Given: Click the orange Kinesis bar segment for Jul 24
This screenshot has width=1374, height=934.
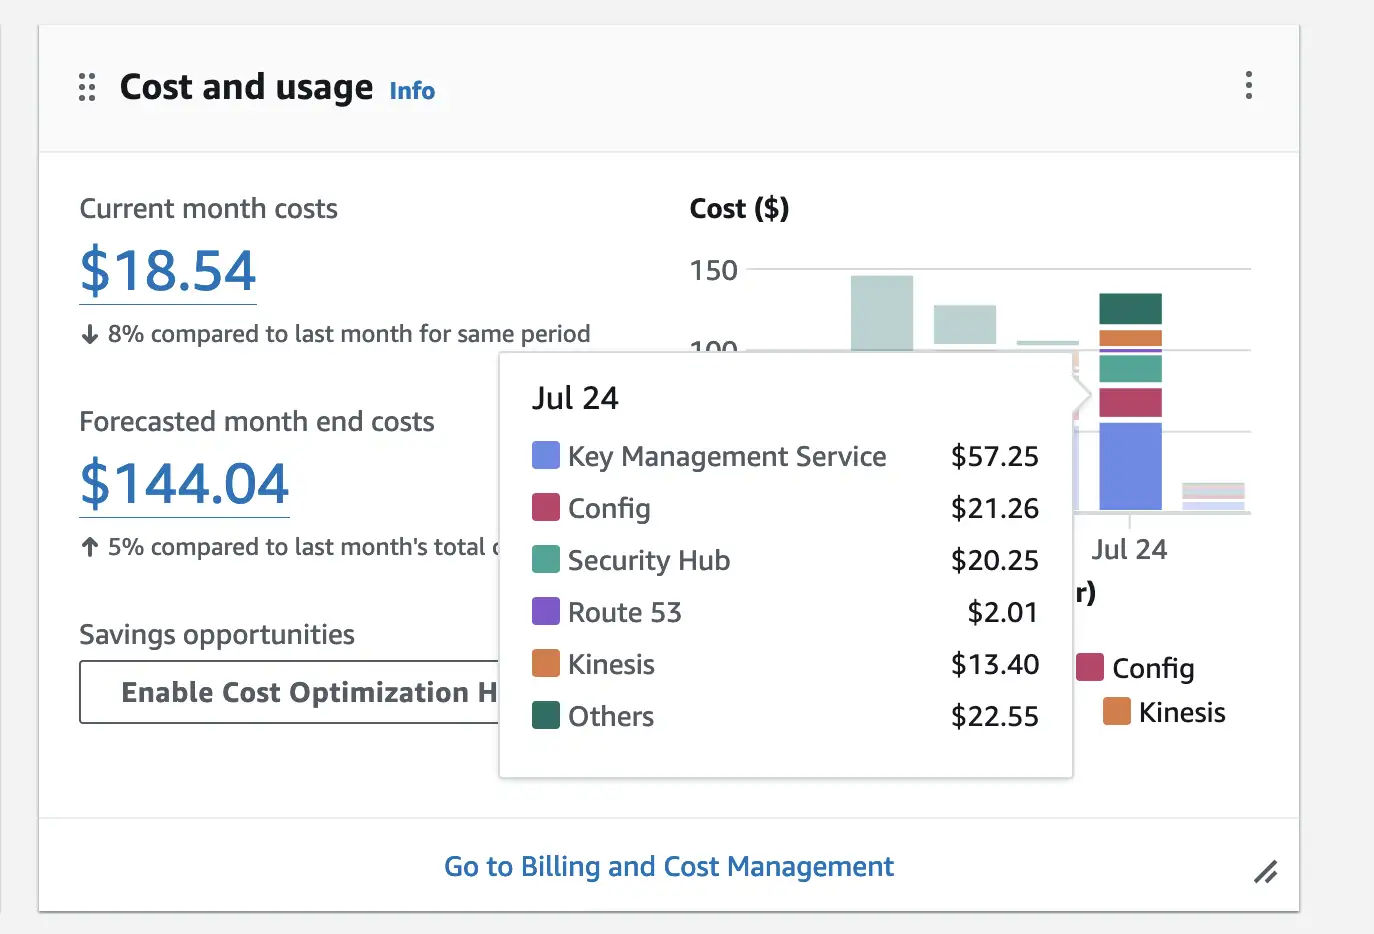Looking at the screenshot, I should [x=1130, y=338].
